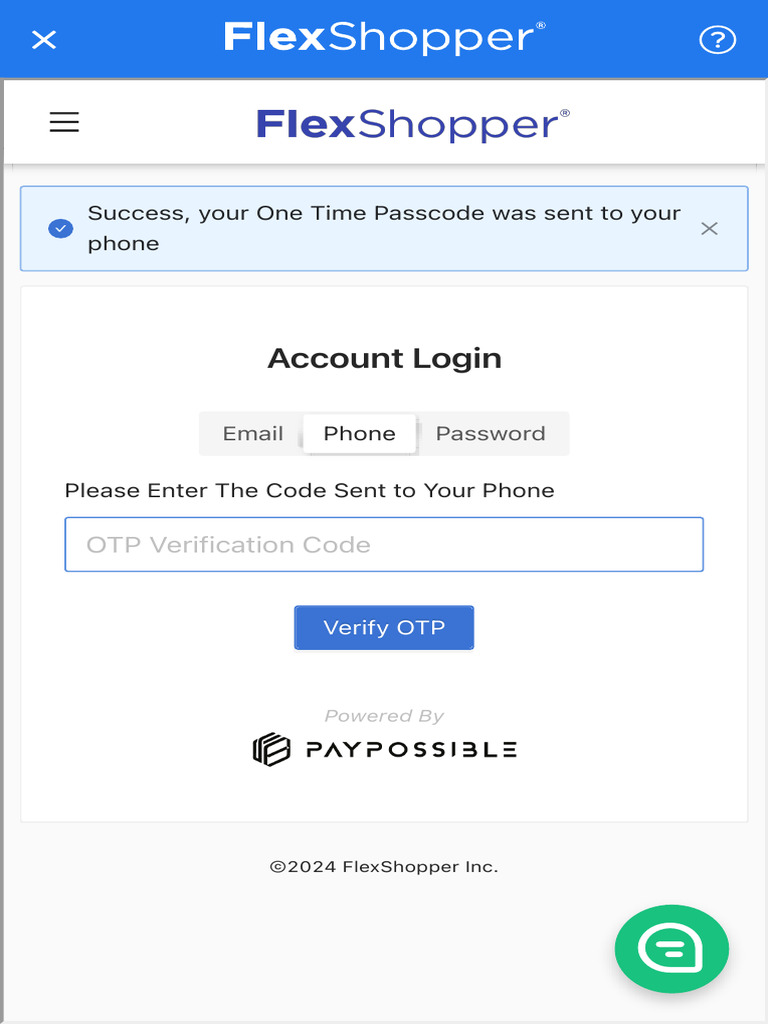Image resolution: width=768 pixels, height=1024 pixels.
Task: Click the 'Please Enter The Code' label
Action: (310, 490)
